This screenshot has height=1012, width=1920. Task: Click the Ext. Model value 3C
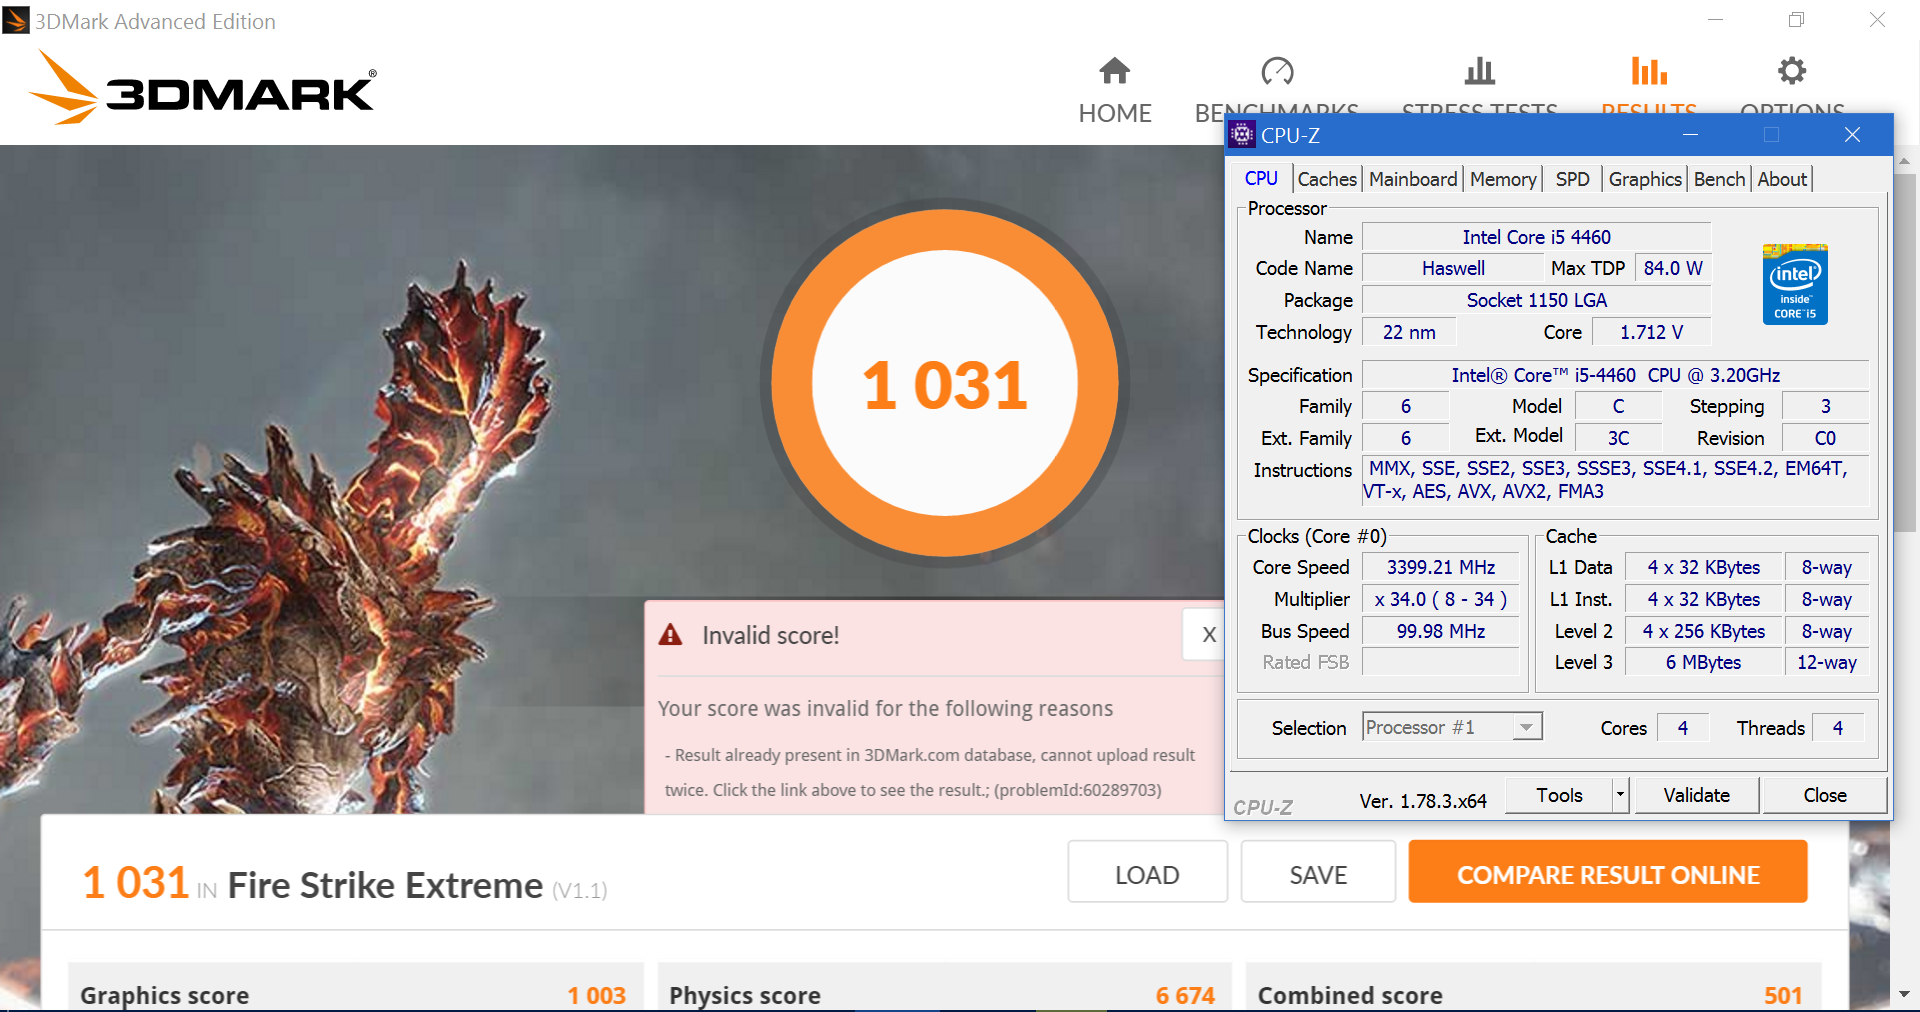1618,438
